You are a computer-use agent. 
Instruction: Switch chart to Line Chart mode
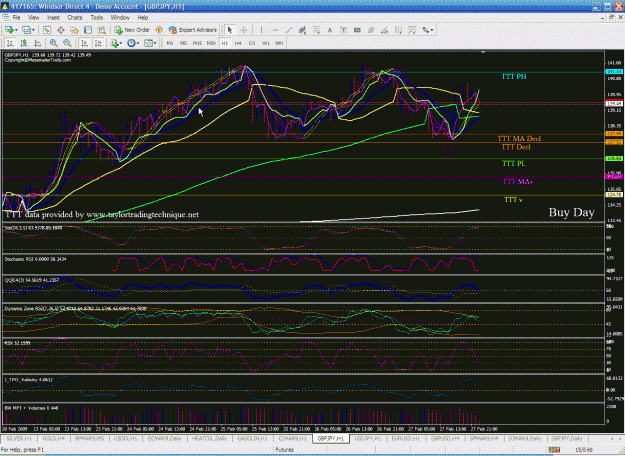point(37,43)
